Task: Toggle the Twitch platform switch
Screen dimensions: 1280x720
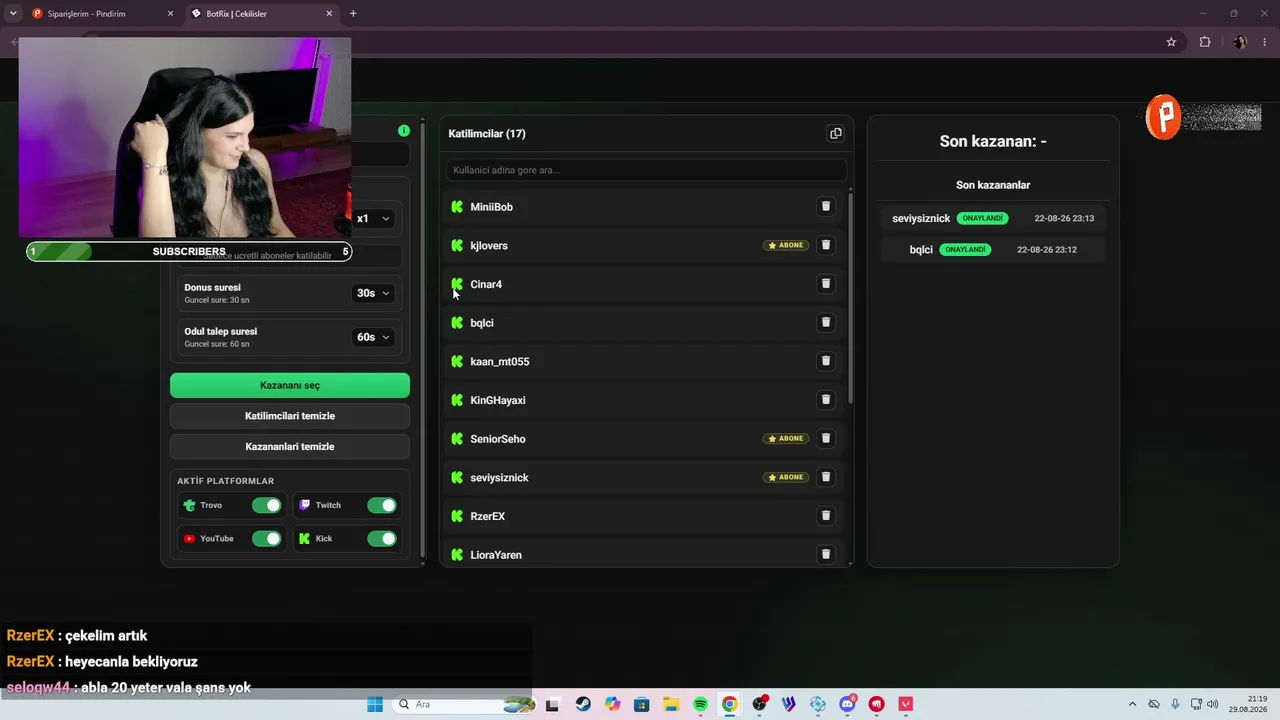Action: (382, 505)
